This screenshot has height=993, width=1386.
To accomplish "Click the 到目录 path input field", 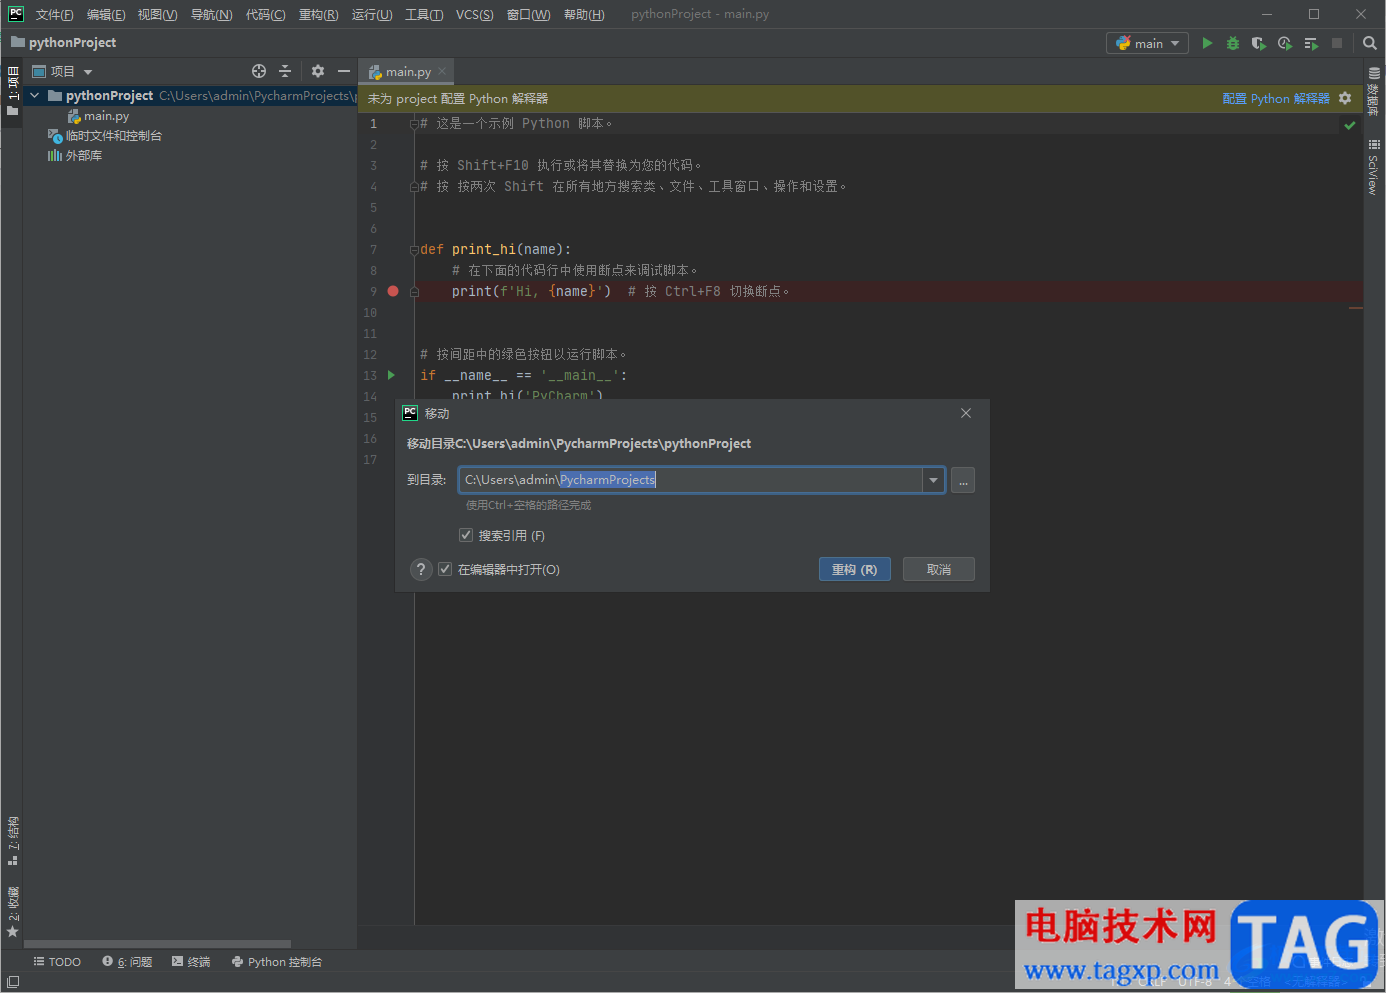I will [690, 480].
